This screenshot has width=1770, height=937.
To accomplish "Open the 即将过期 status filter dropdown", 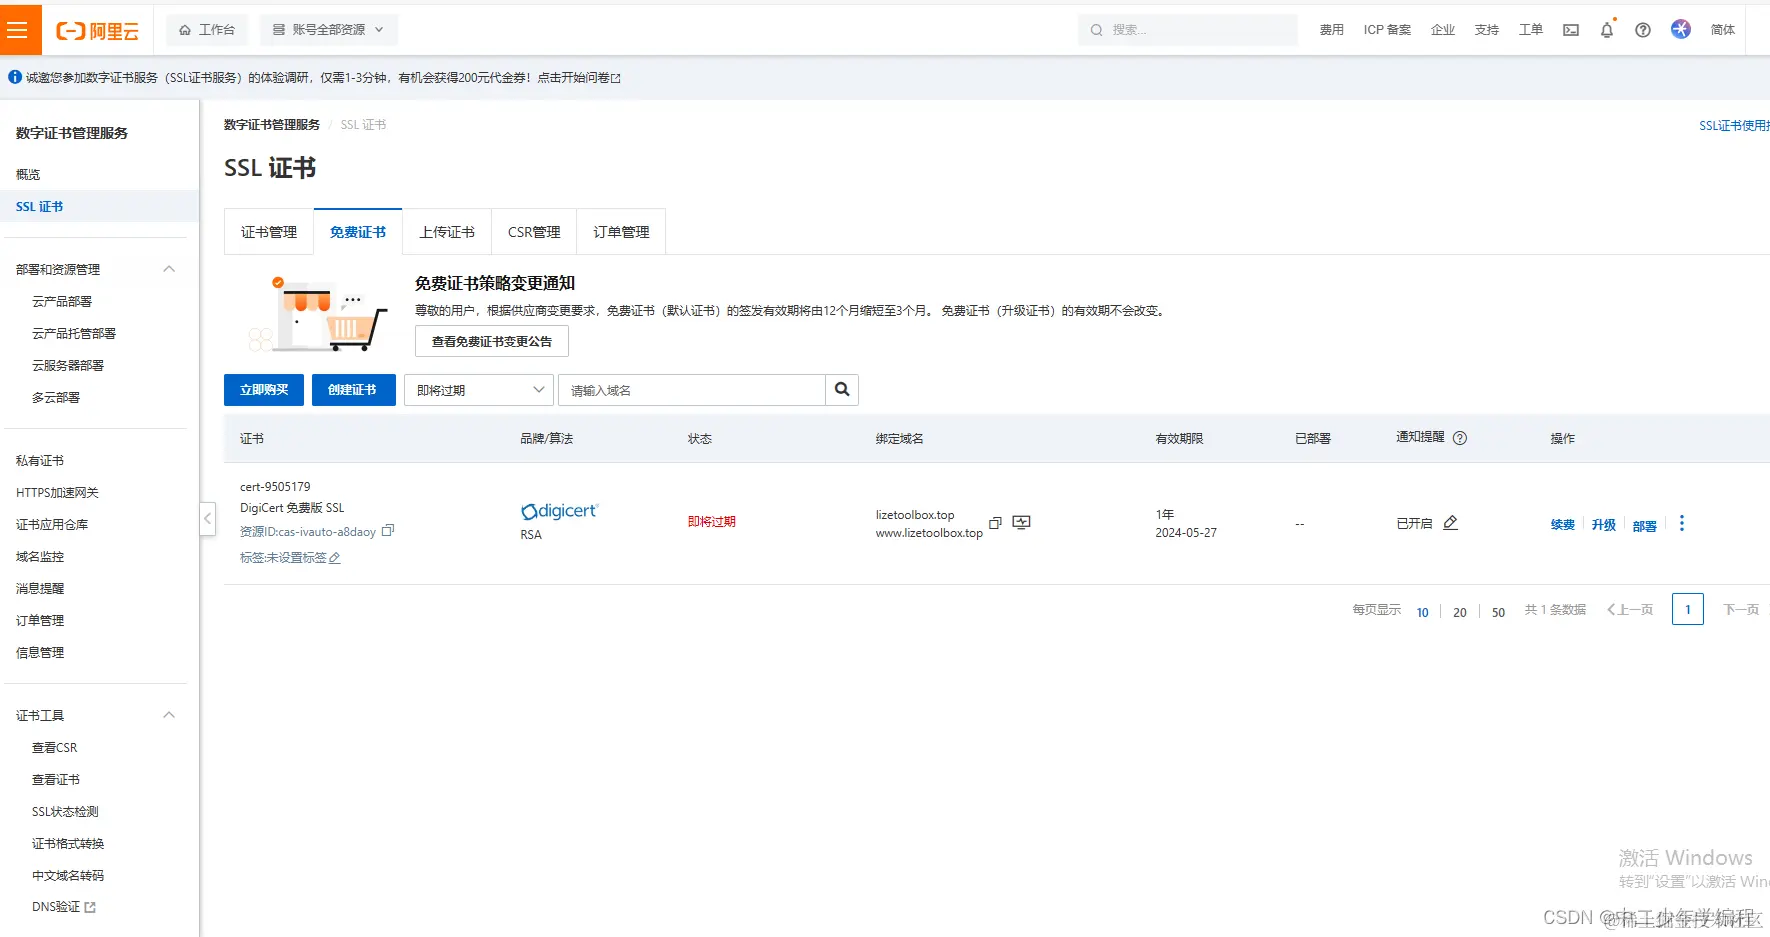I will click(478, 389).
